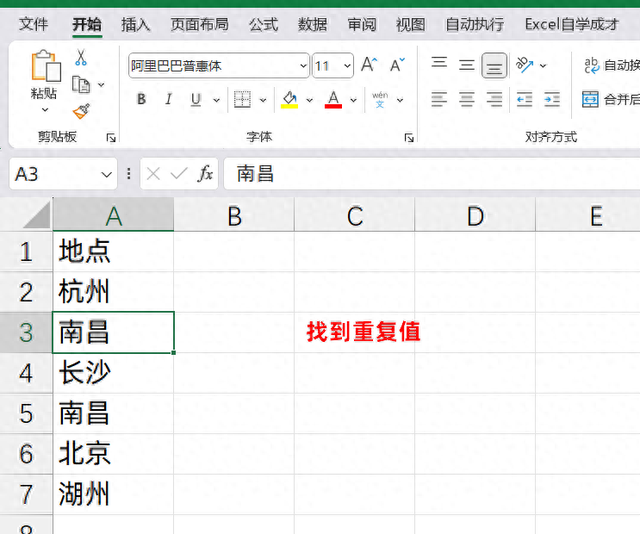
Task: Open the Excel自学成才 tab
Action: point(572,24)
